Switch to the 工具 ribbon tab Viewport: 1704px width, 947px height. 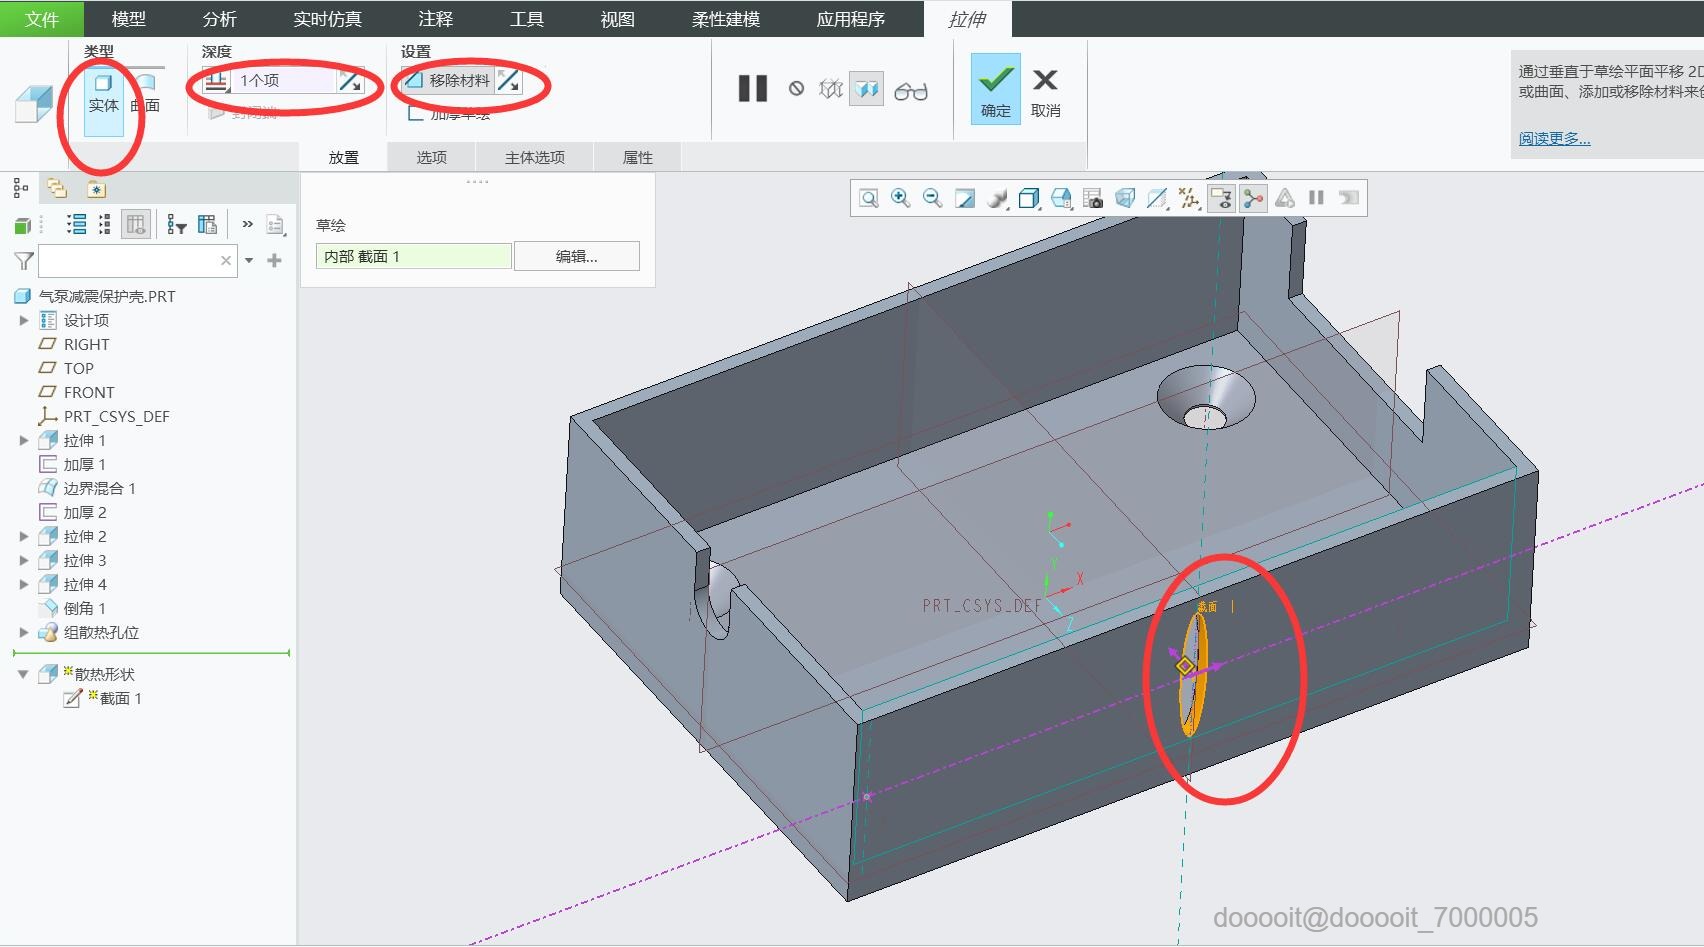tap(527, 19)
